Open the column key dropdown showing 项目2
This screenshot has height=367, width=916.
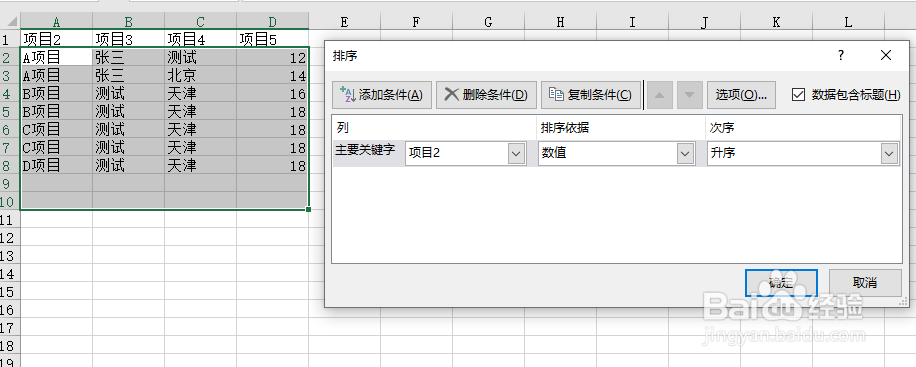(516, 154)
